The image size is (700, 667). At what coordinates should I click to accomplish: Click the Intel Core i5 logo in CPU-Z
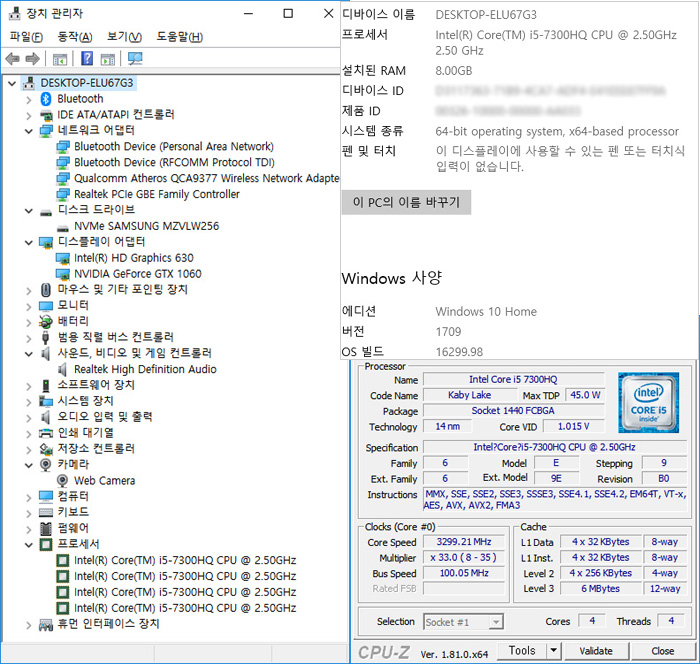(648, 403)
